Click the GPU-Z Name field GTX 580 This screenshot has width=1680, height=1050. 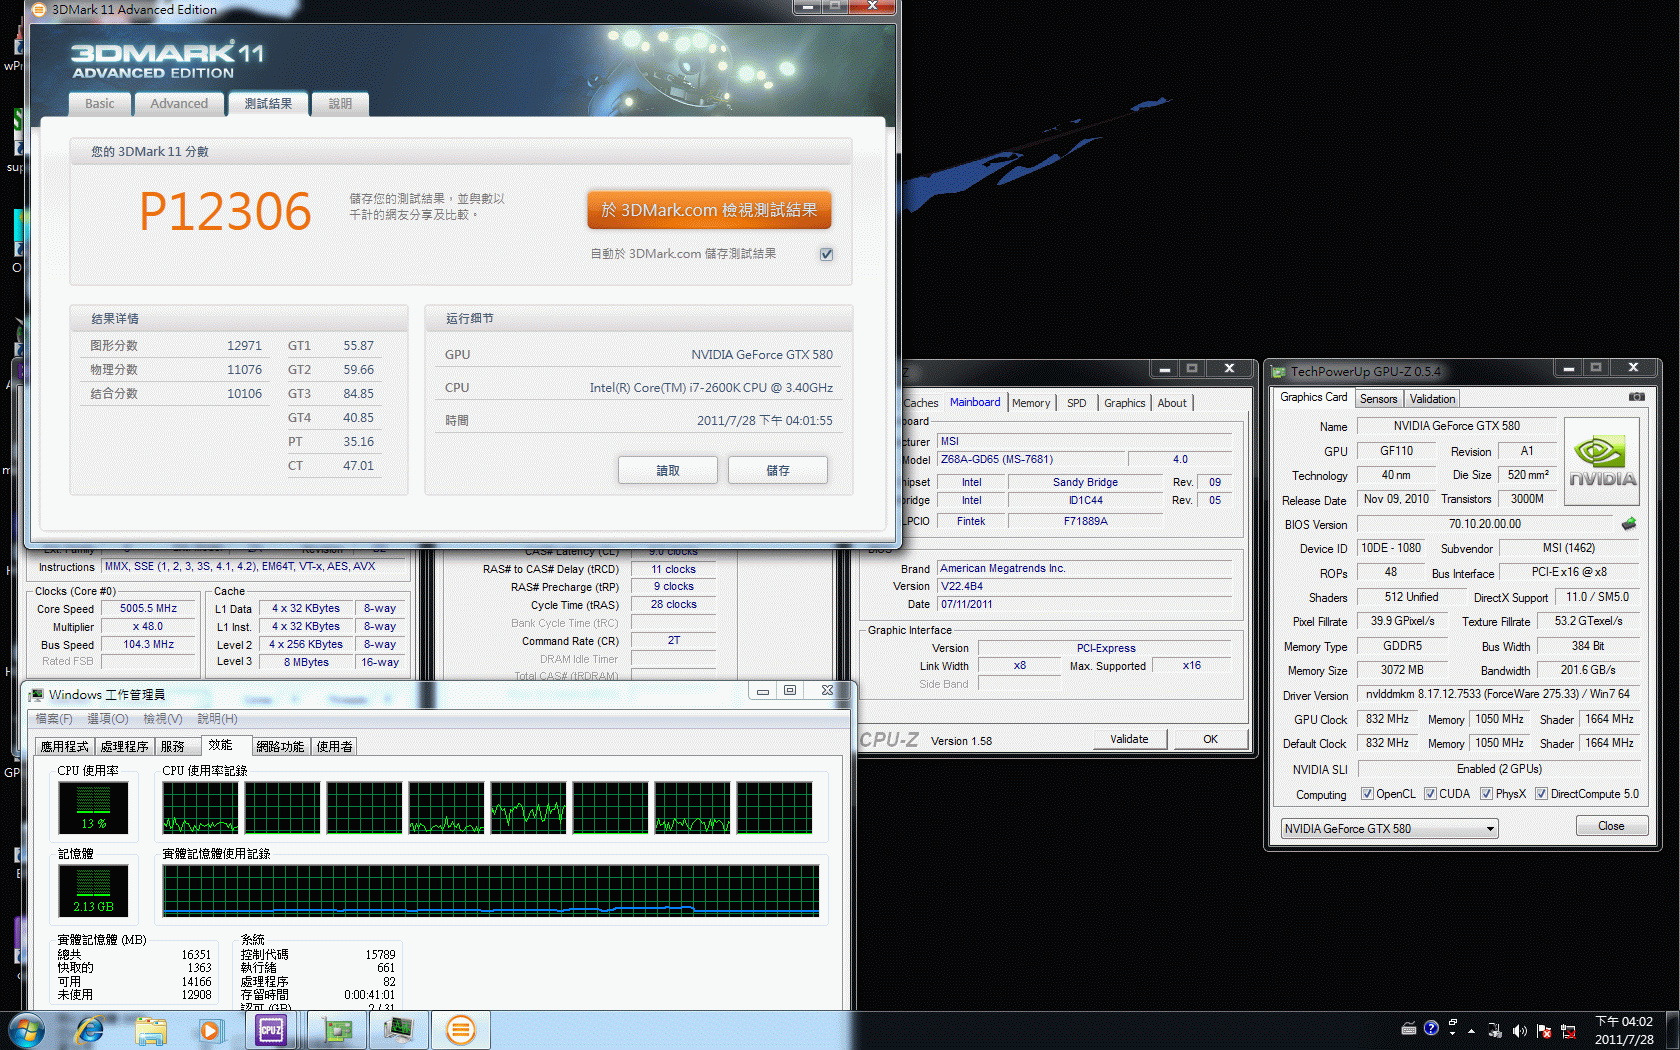tap(1456, 426)
